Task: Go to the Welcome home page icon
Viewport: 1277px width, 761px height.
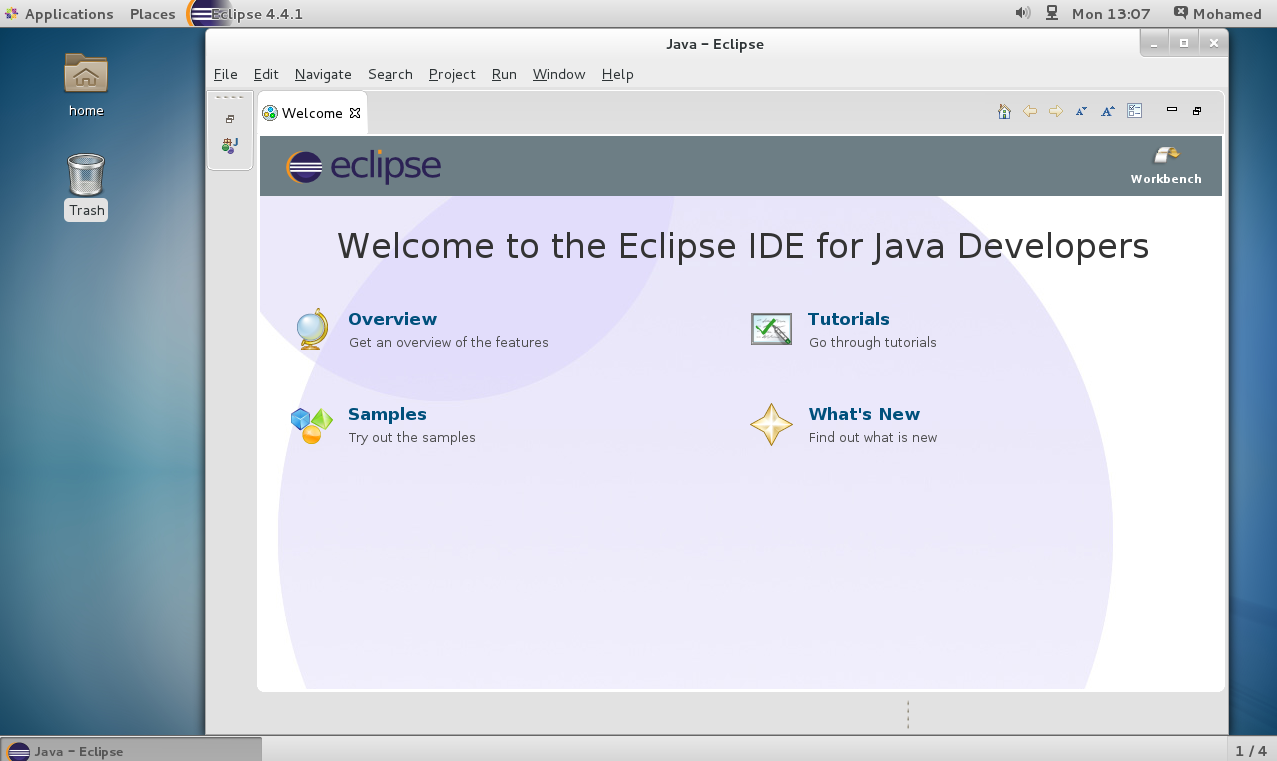Action: [1004, 111]
